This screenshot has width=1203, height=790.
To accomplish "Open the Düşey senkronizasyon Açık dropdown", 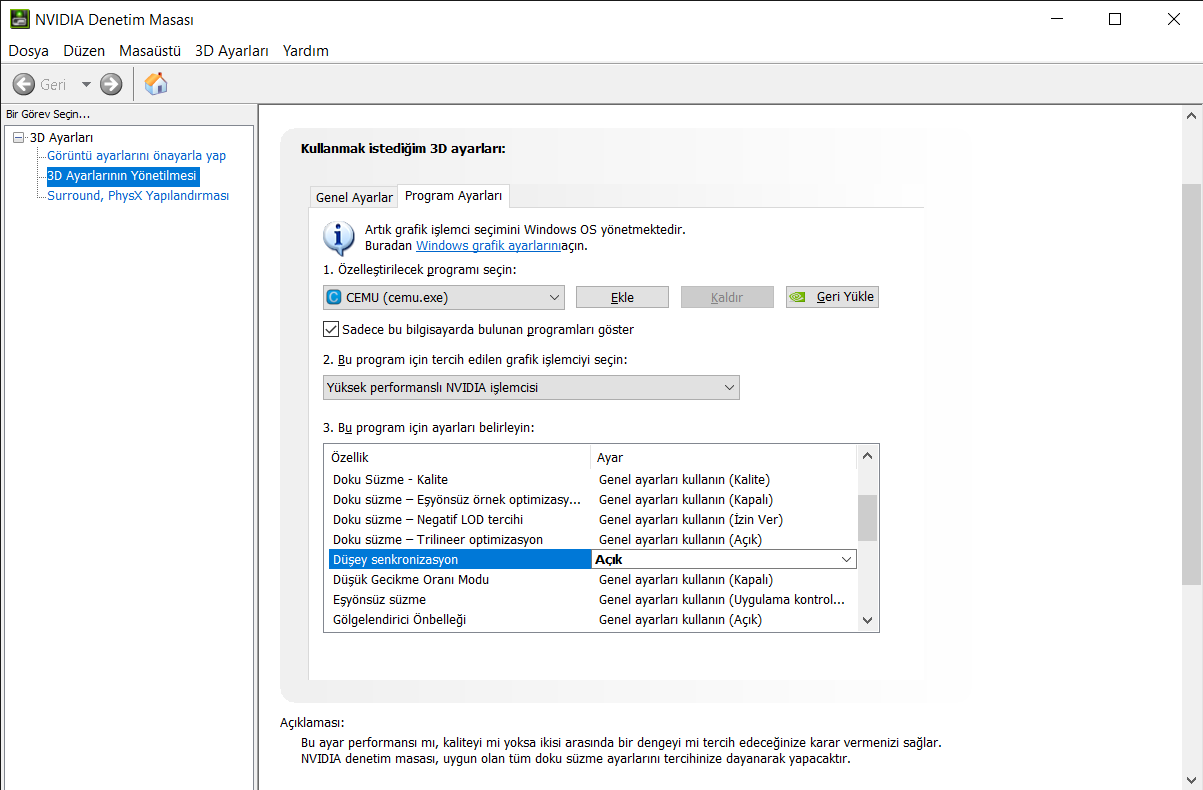I will 724,560.
